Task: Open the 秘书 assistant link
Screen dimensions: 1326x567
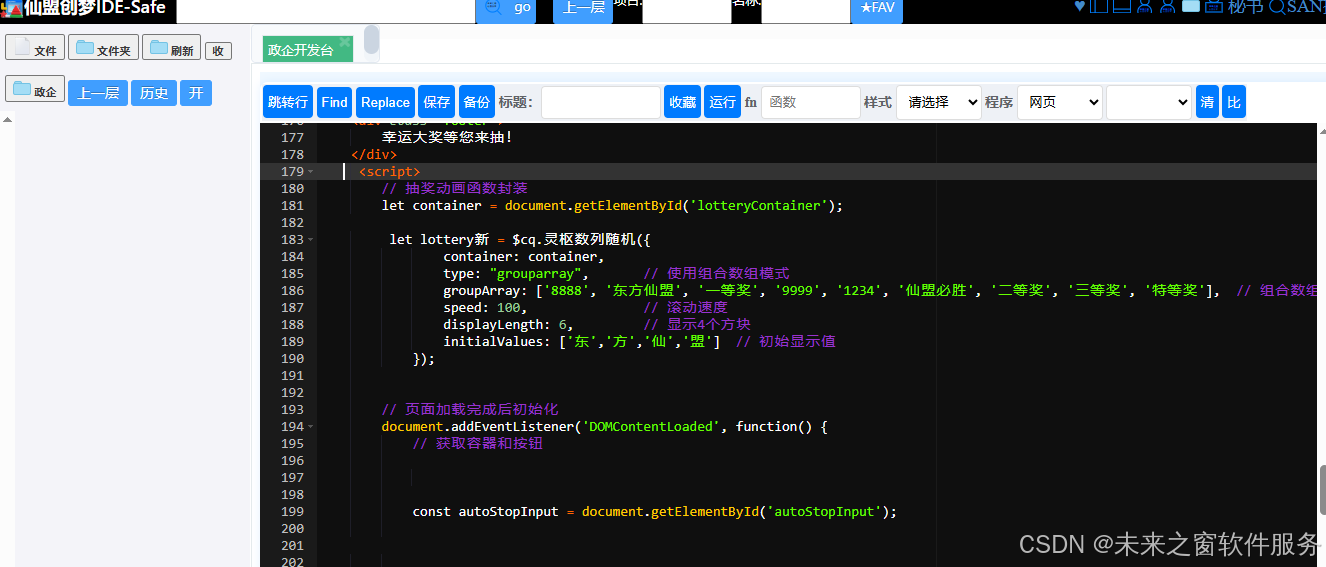Action: click(1245, 7)
